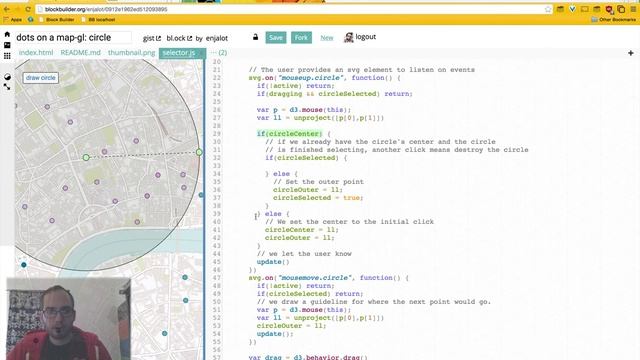Click the svg.on mouseup.circle line

point(324,78)
